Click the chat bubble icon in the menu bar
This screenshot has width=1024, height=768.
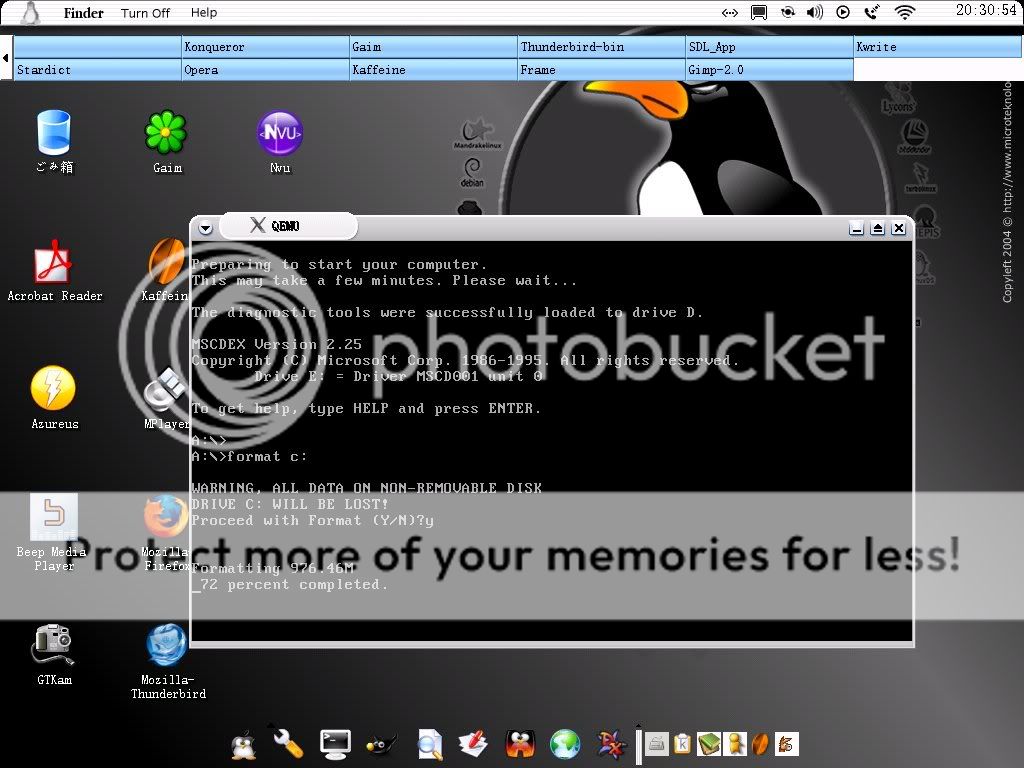point(758,12)
